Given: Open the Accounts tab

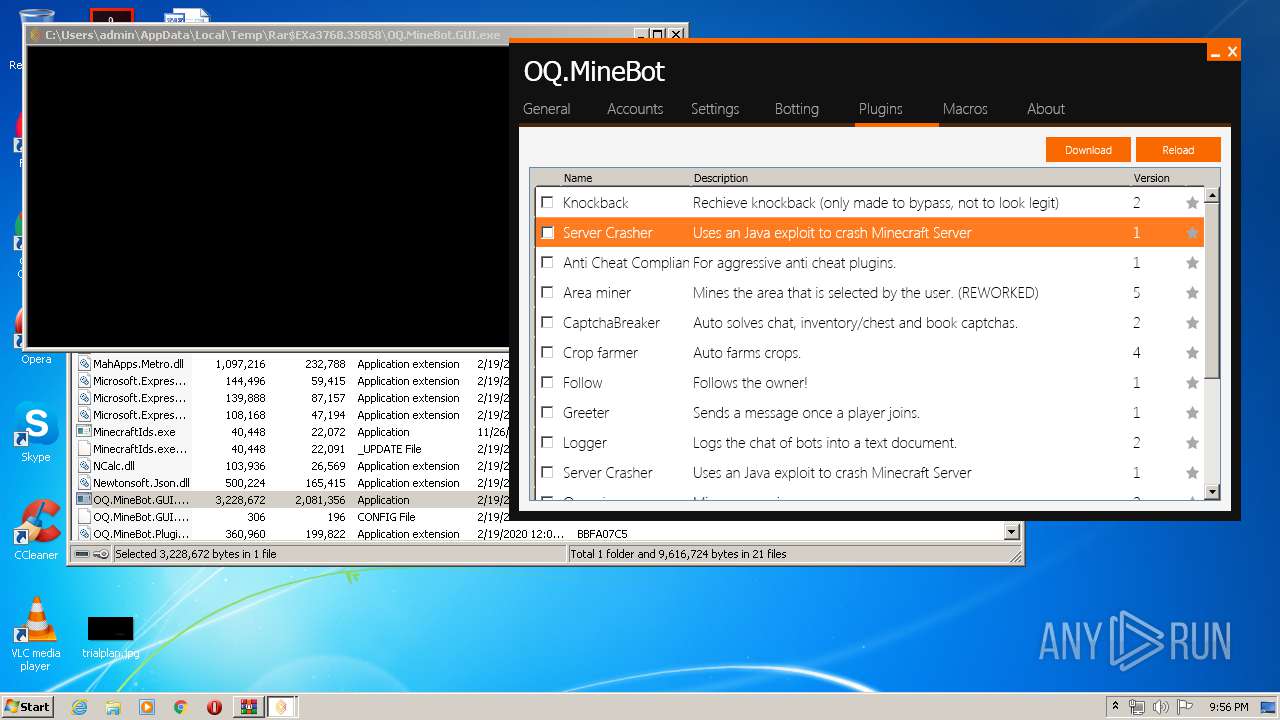Looking at the screenshot, I should point(635,109).
